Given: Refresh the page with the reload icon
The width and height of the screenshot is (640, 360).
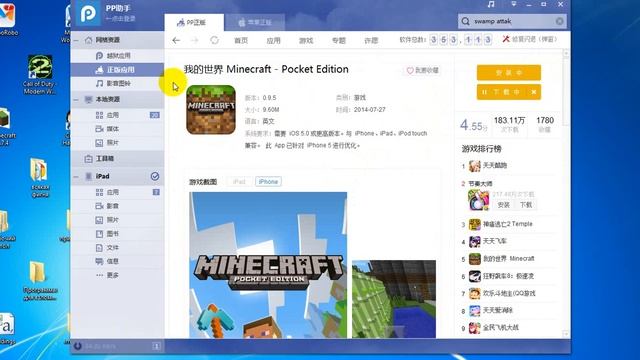Looking at the screenshot, I should click(x=214, y=40).
